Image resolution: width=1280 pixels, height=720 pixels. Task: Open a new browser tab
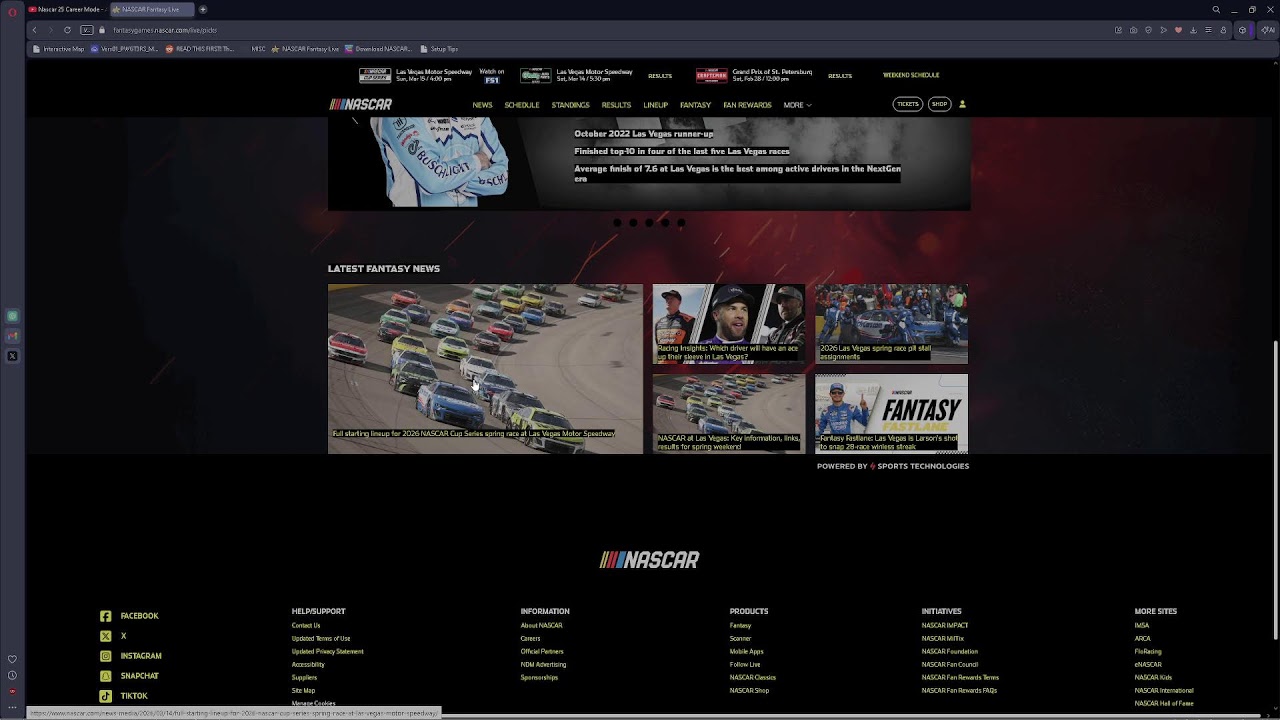coord(202,9)
